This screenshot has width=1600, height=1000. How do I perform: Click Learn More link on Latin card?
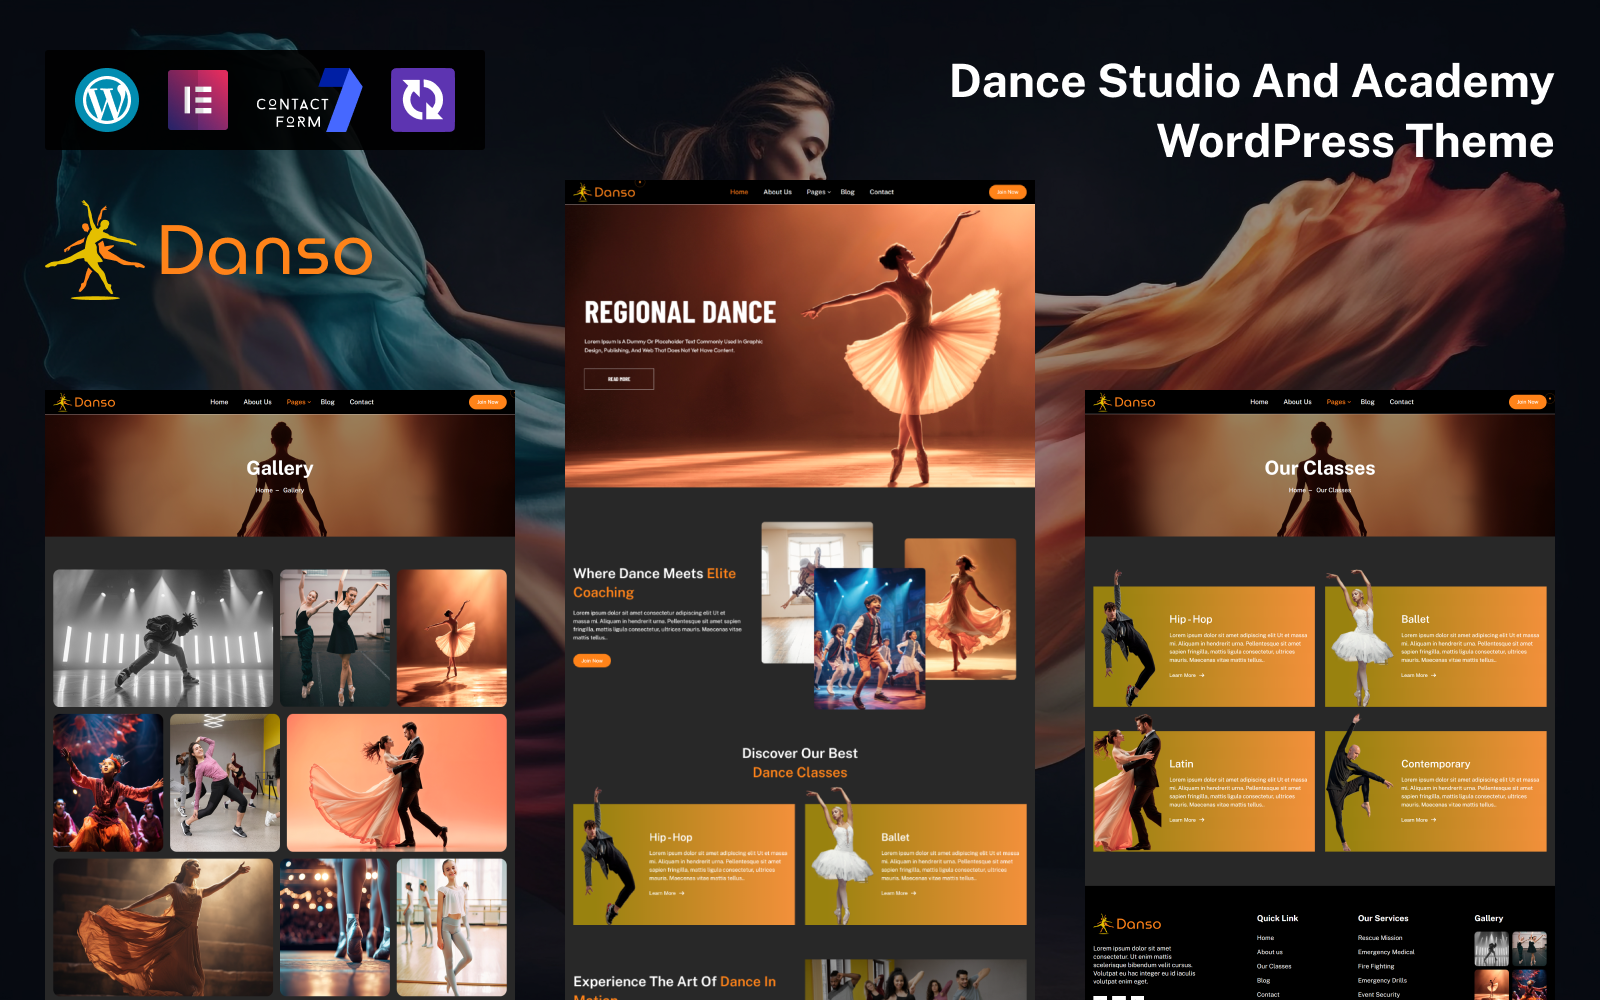point(1186,820)
